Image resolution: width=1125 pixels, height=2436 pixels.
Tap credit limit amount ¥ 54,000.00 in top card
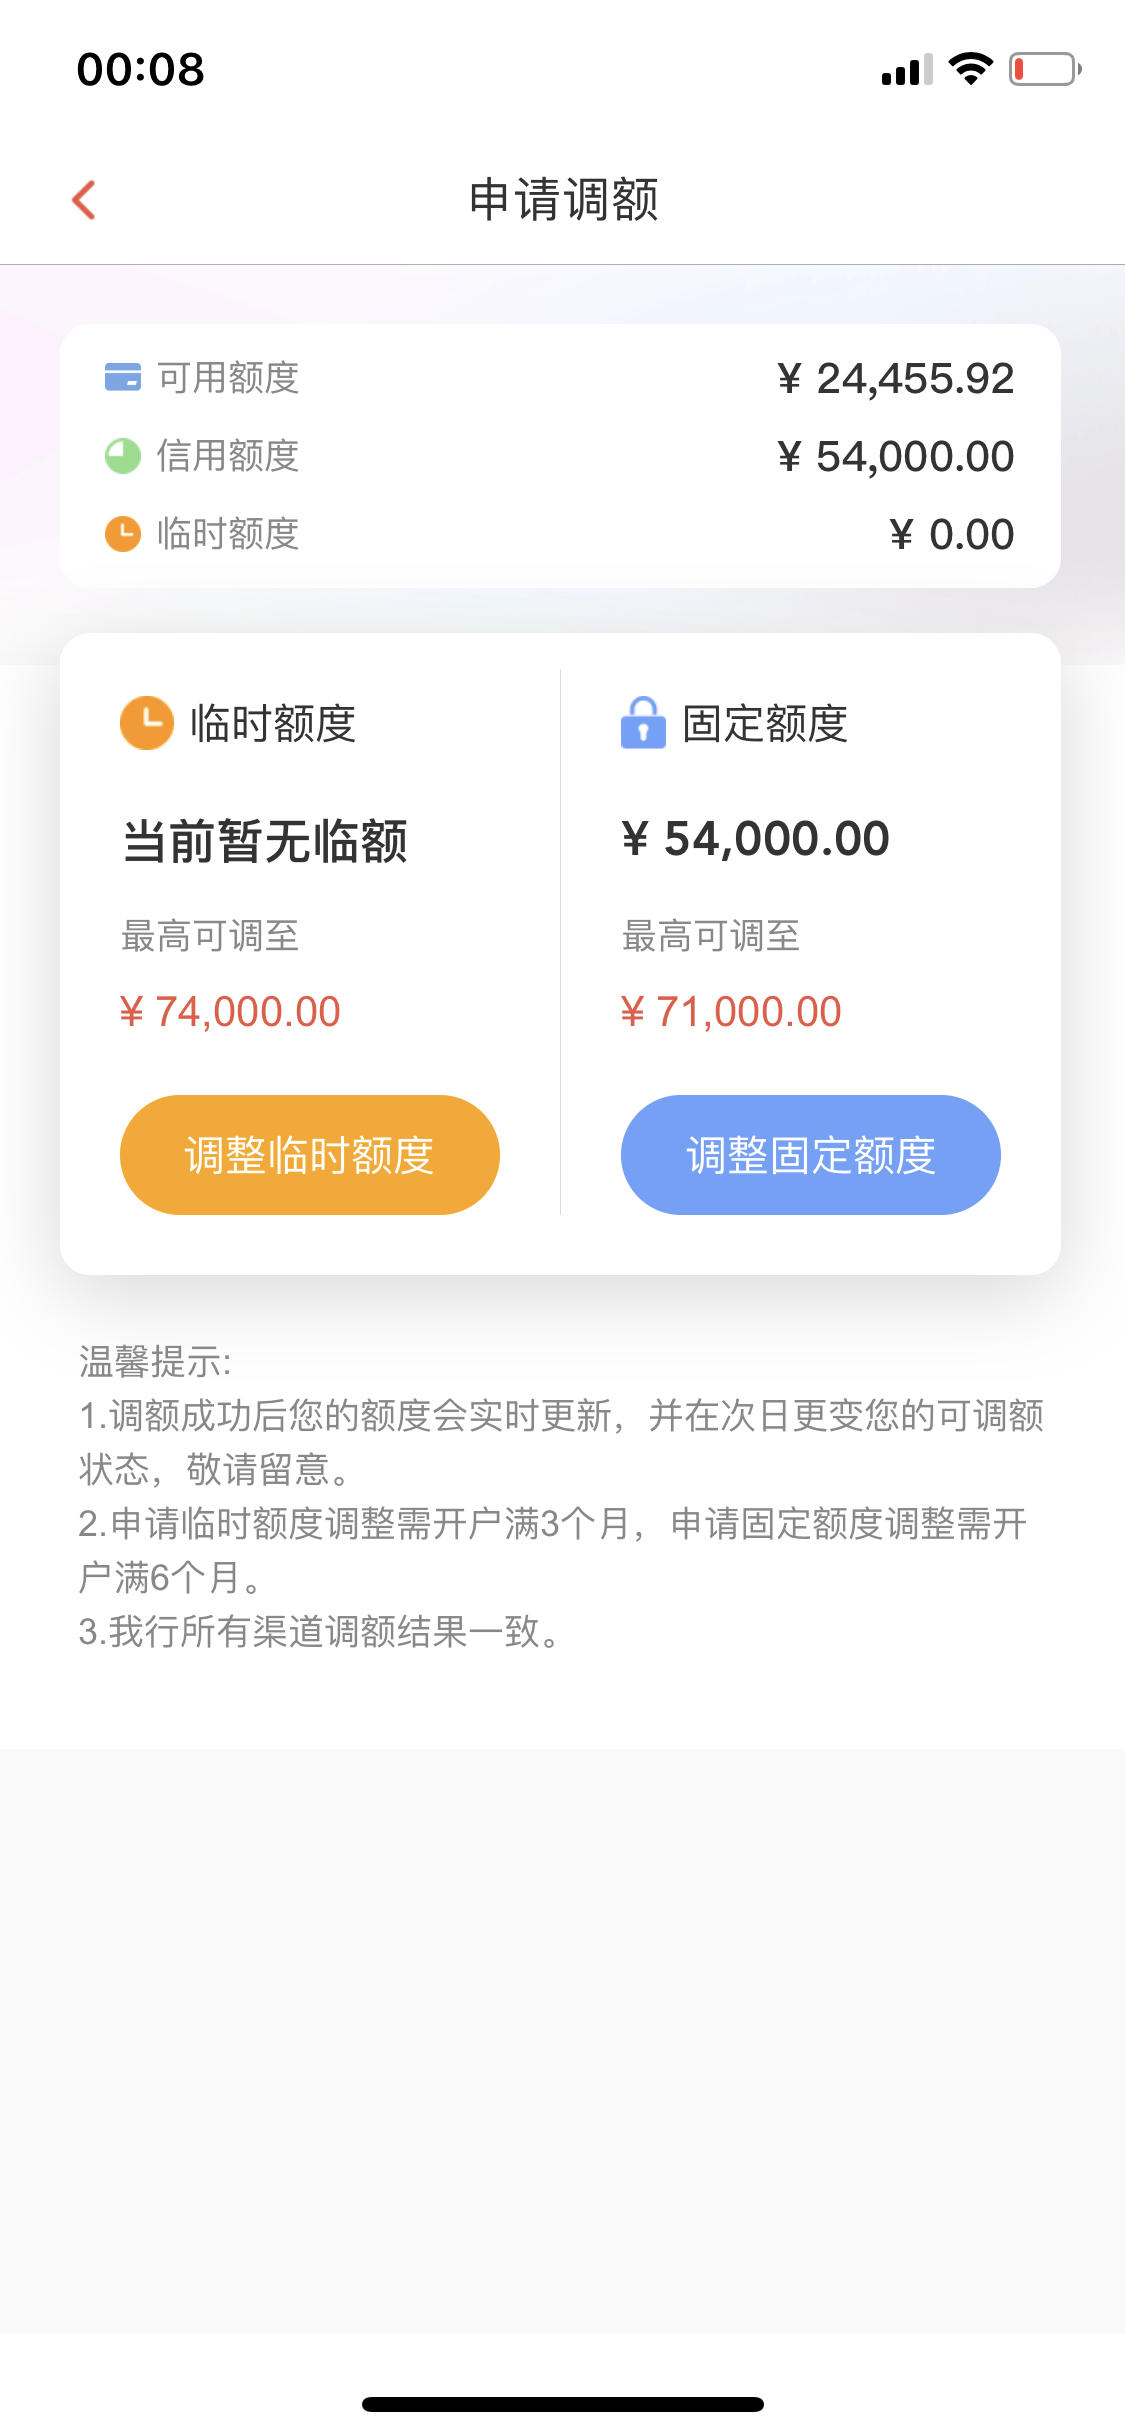click(x=896, y=457)
